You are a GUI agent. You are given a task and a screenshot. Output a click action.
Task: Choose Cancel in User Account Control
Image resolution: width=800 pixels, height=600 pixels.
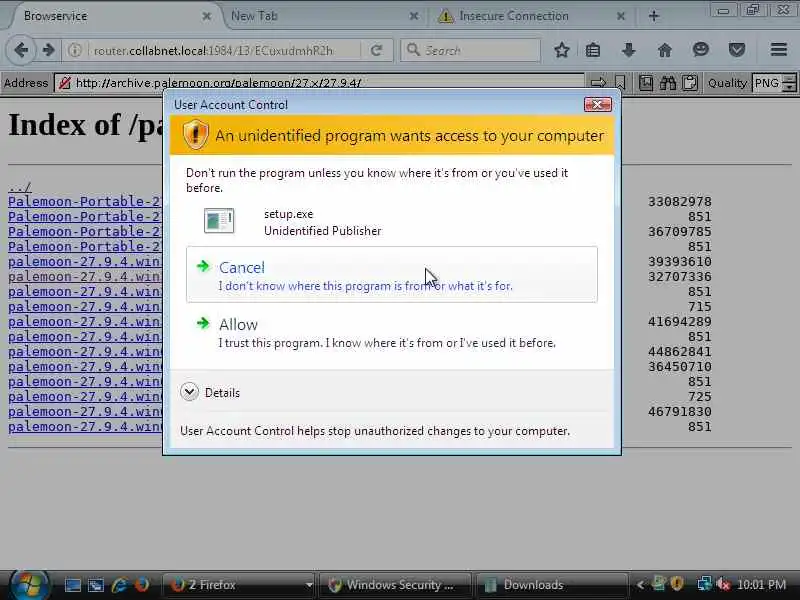pyautogui.click(x=392, y=275)
